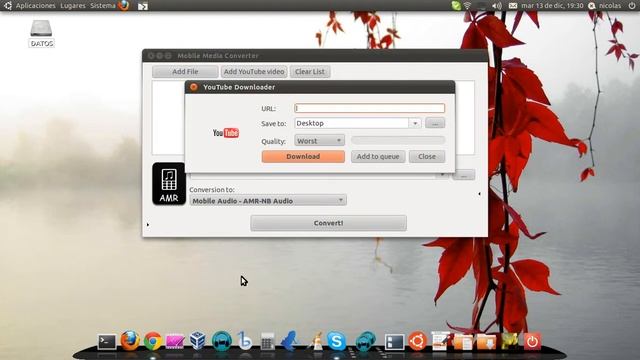Open the teal headphones icon beside Skype
640x360 pixels.
pyautogui.click(x=365, y=341)
